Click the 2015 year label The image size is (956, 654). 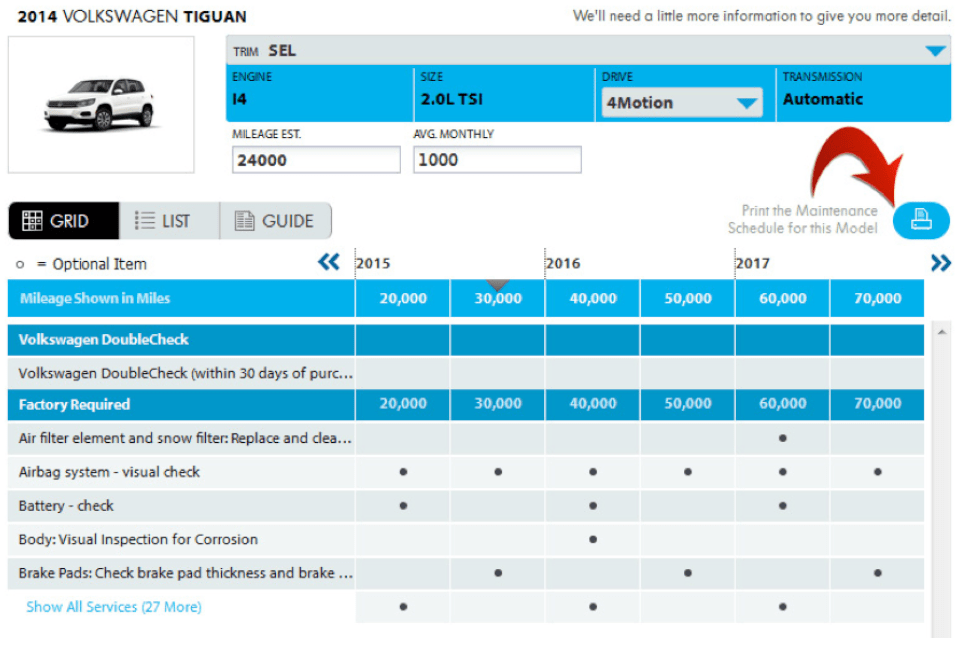tap(373, 263)
